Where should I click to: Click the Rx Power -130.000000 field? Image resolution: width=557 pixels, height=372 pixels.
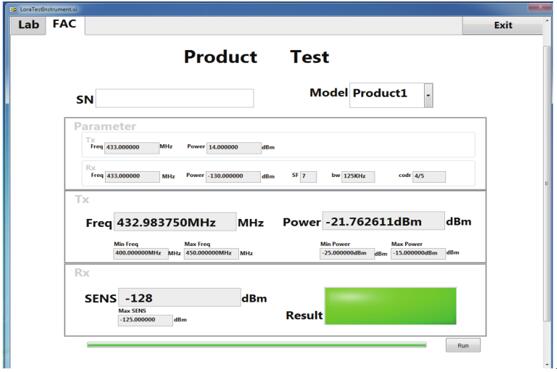[x=233, y=176]
